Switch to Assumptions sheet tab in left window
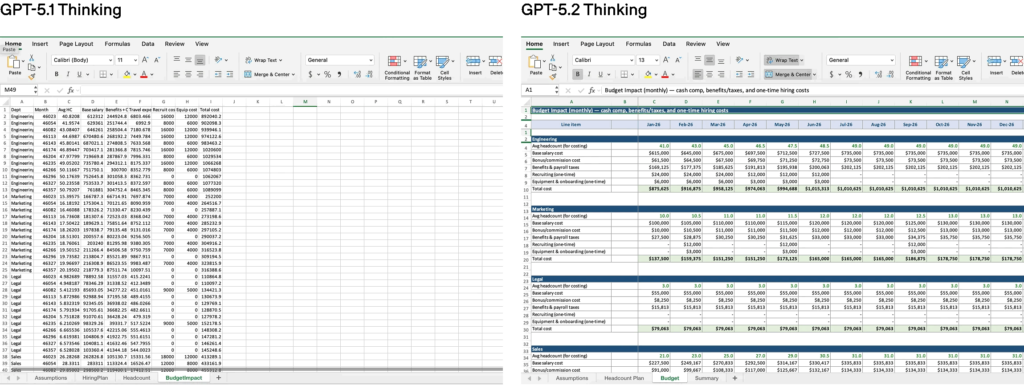1024x385 pixels. pos(50,378)
